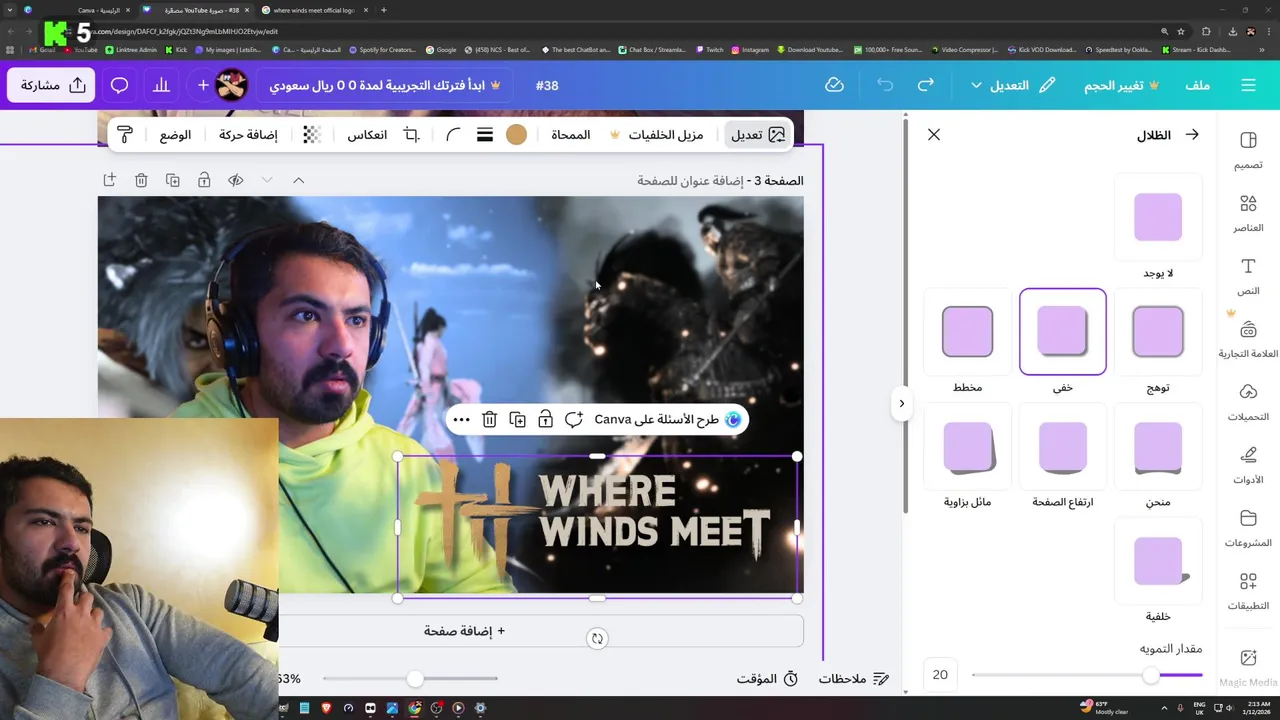Select the ارتفاع الصفحة page lift shadow
Viewport: 1280px width, 720px height.
(x=1063, y=447)
